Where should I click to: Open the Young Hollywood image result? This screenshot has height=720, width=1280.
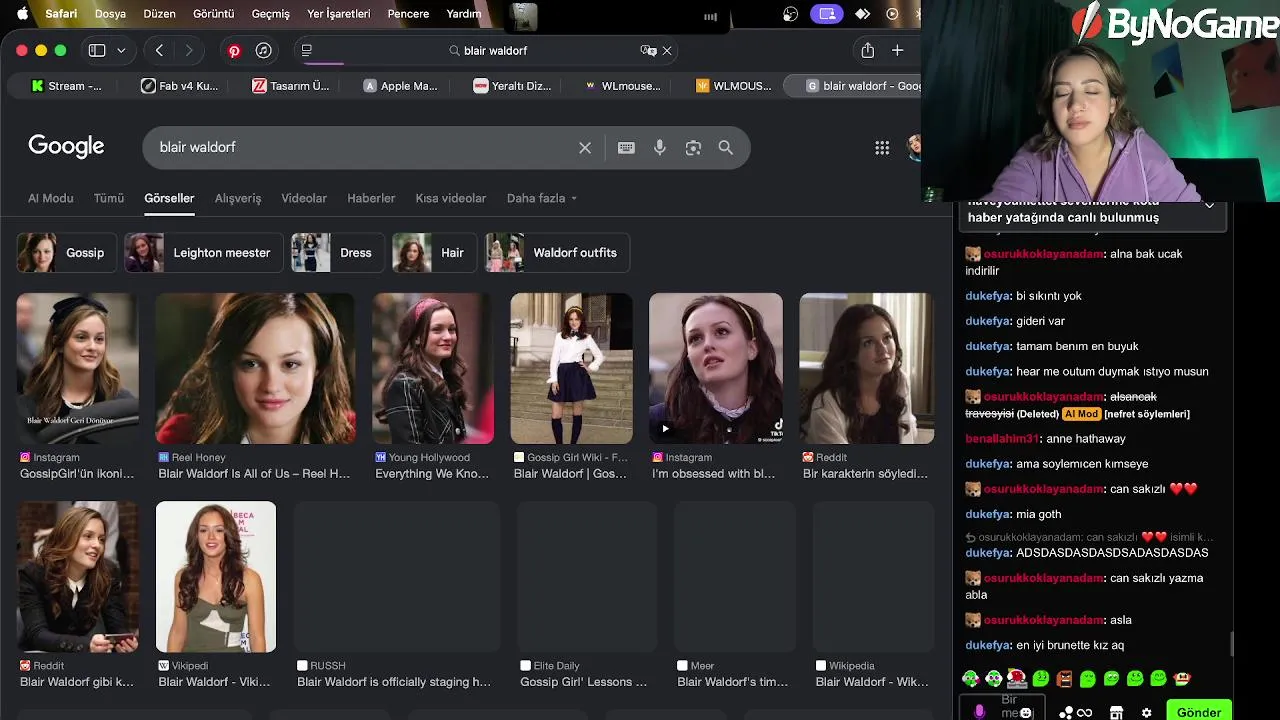click(433, 368)
